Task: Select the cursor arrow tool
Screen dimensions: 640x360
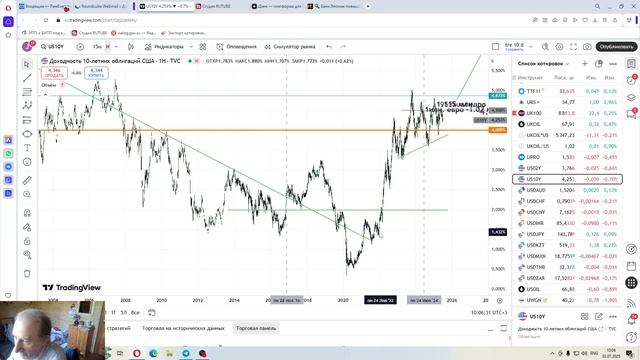Action: (27, 64)
